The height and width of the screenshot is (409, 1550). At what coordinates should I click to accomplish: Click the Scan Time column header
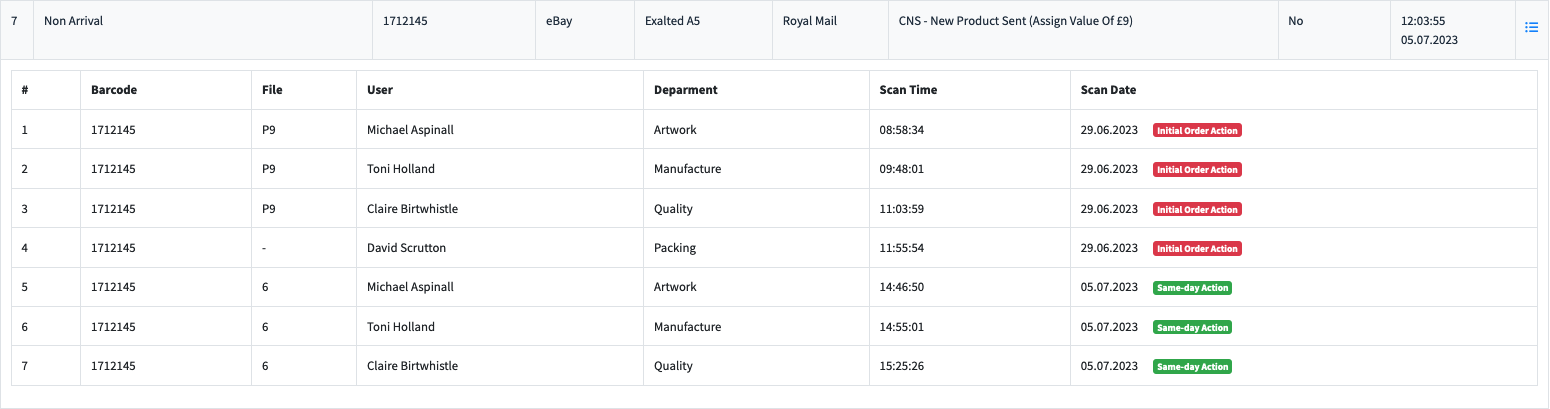pyautogui.click(x=908, y=90)
